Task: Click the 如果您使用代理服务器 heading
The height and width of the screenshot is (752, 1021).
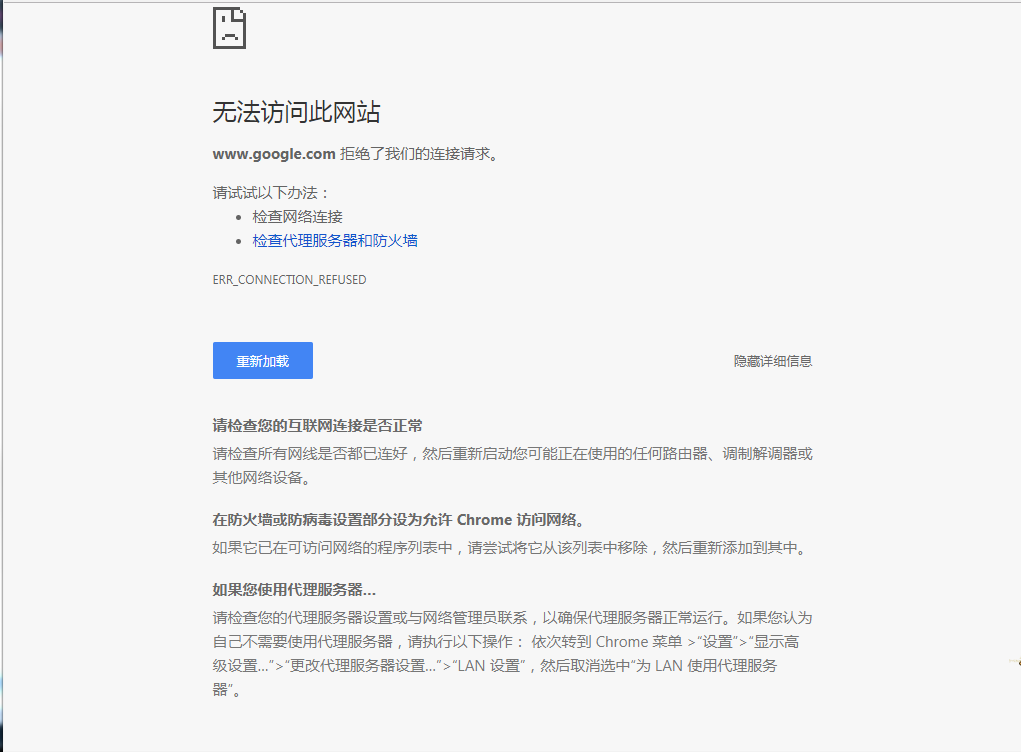Action: (294, 590)
